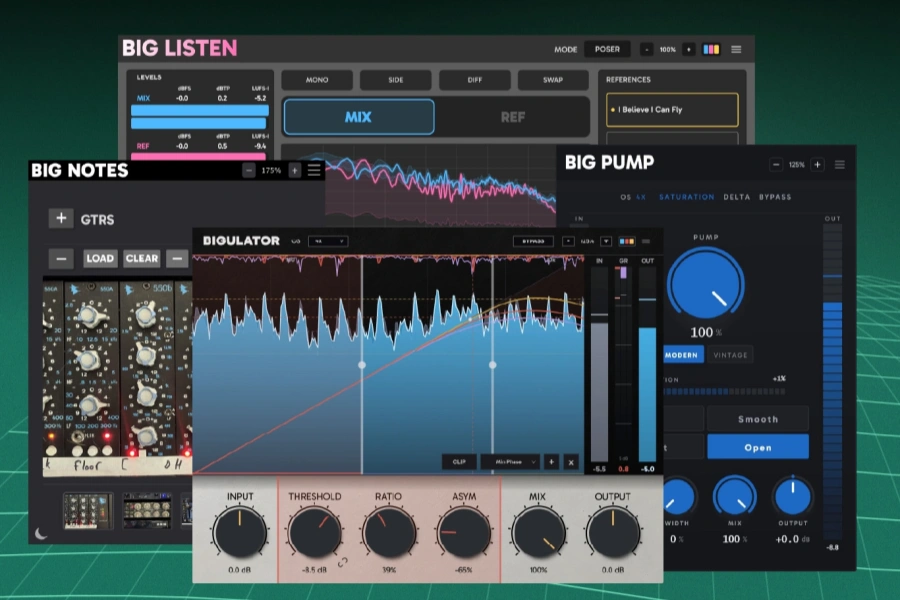Click minus button right of CLEAR

(177, 258)
